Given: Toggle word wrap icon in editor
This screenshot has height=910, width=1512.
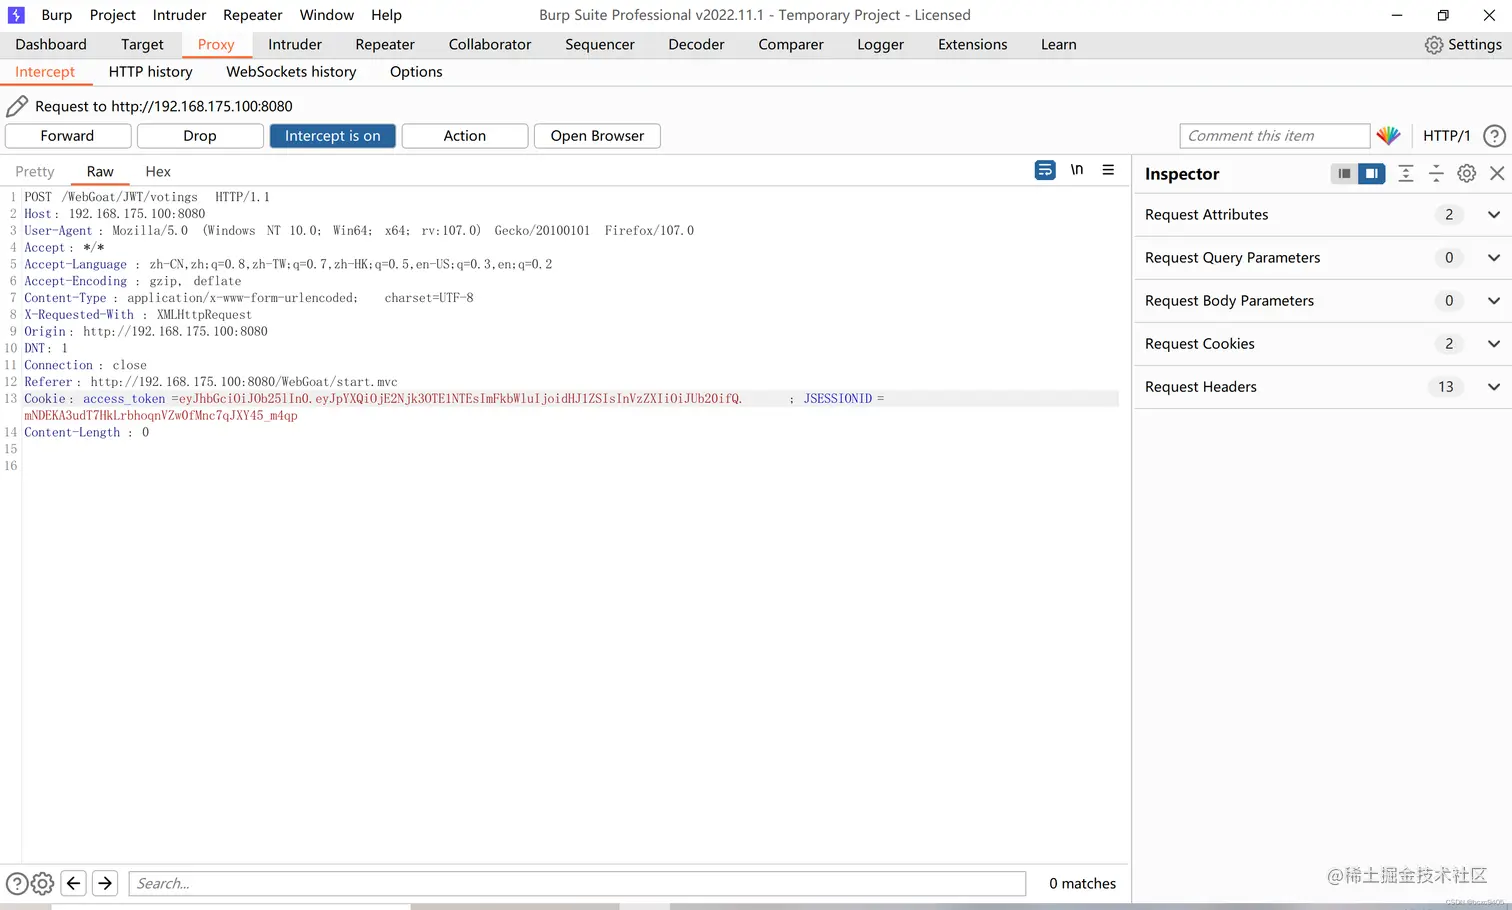Looking at the screenshot, I should click(x=1045, y=170).
